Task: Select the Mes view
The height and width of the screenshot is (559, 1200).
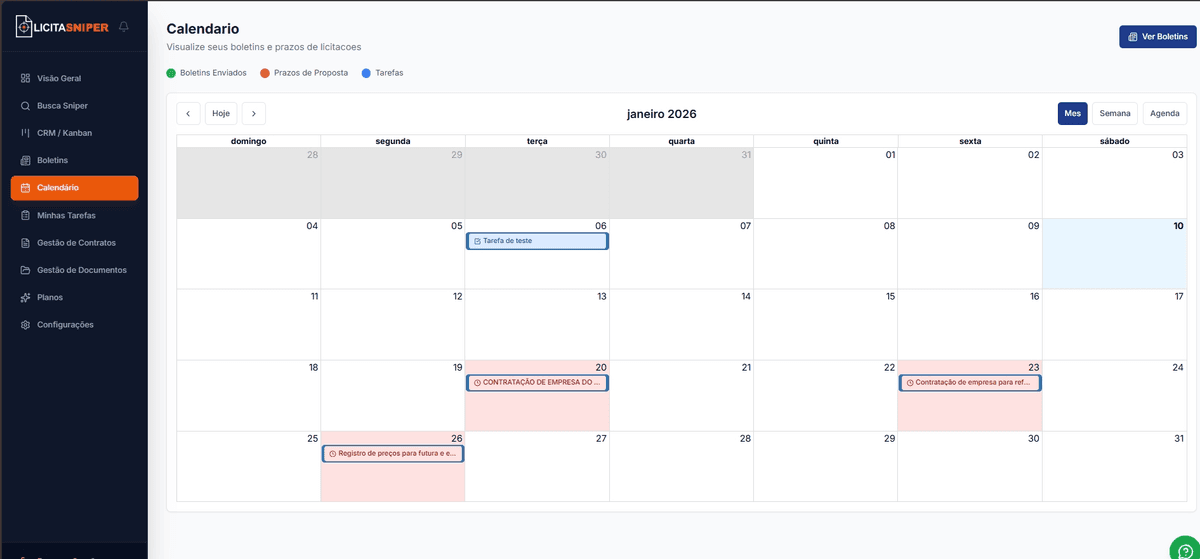Action: click(x=1072, y=114)
